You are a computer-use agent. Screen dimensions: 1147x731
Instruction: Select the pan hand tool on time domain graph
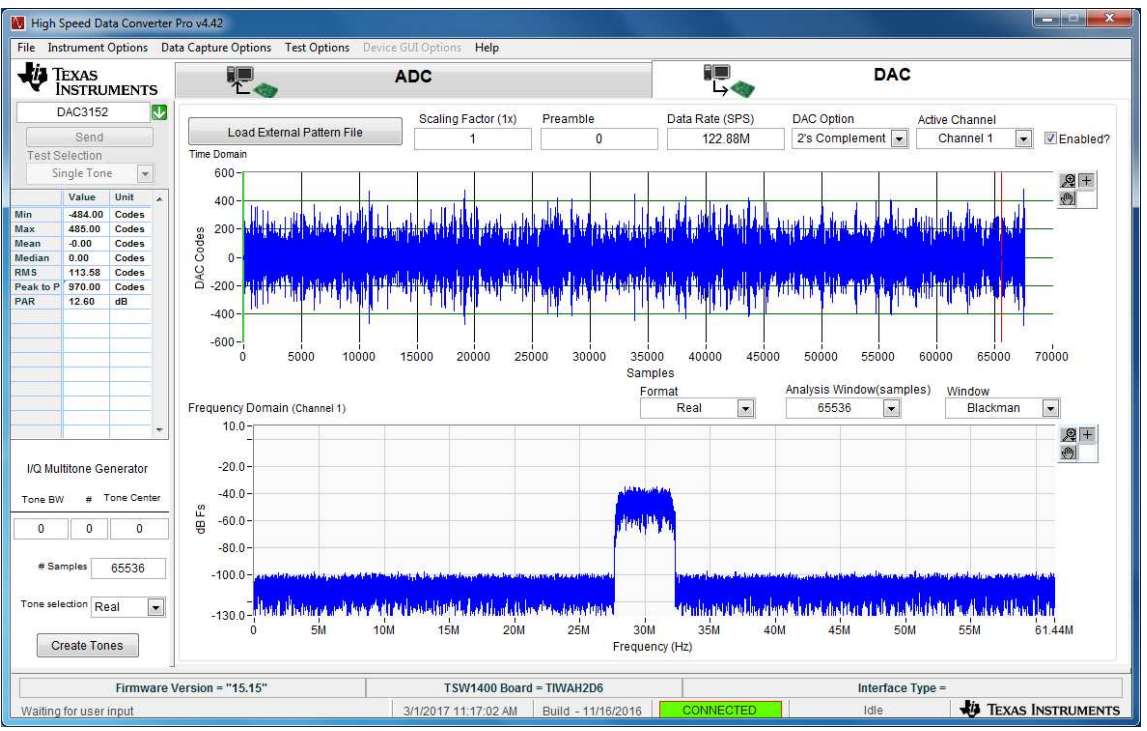click(x=1069, y=198)
